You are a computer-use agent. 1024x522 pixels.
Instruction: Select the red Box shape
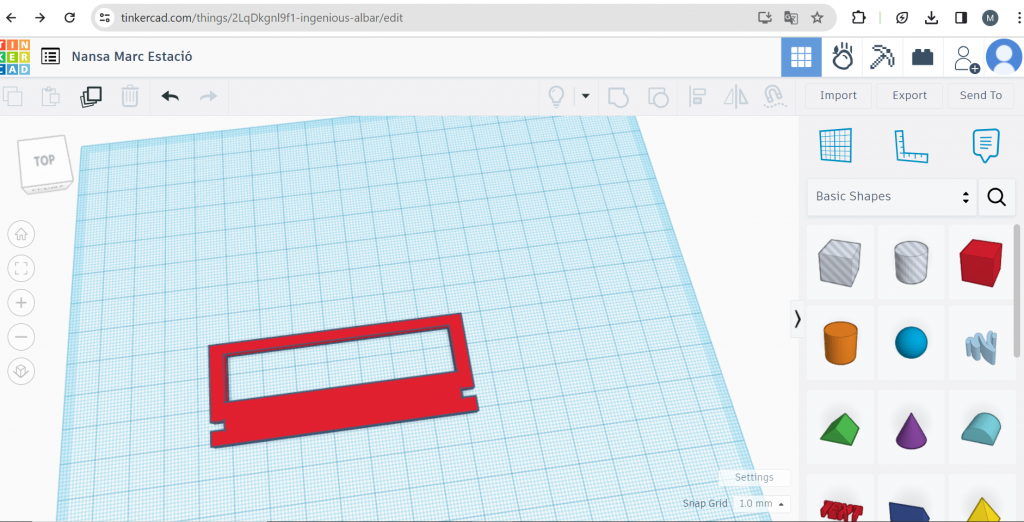[x=980, y=264]
